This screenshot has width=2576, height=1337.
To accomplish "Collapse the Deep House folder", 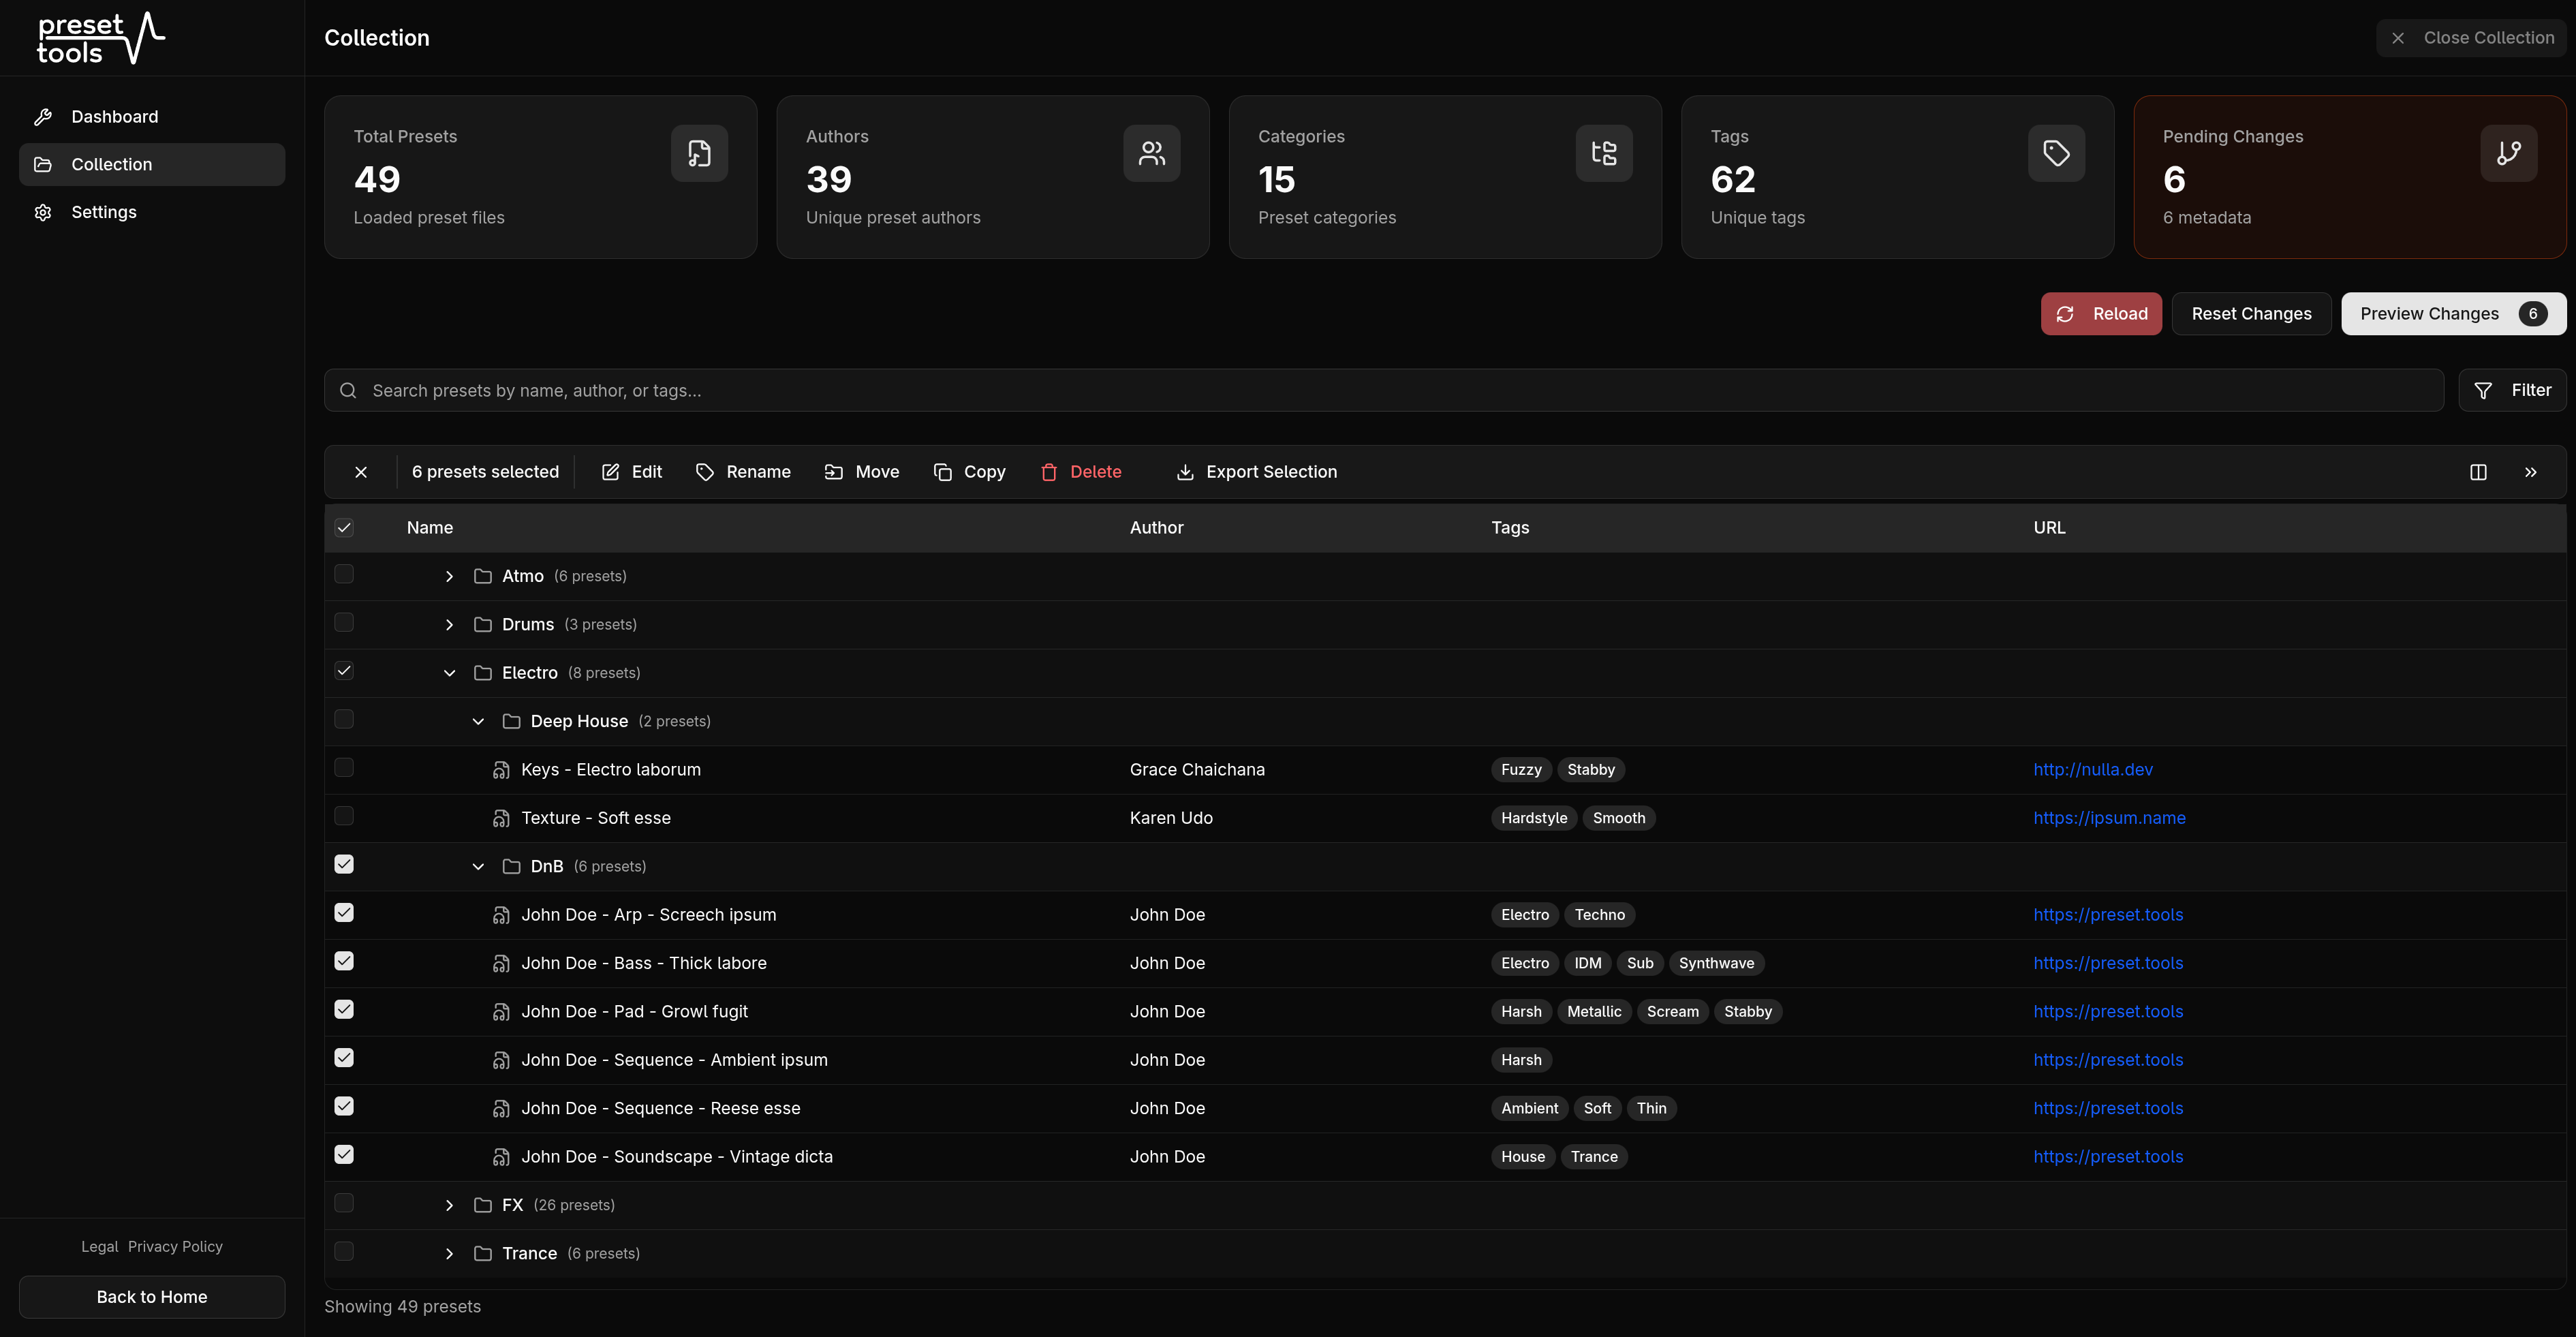I will (x=478, y=722).
